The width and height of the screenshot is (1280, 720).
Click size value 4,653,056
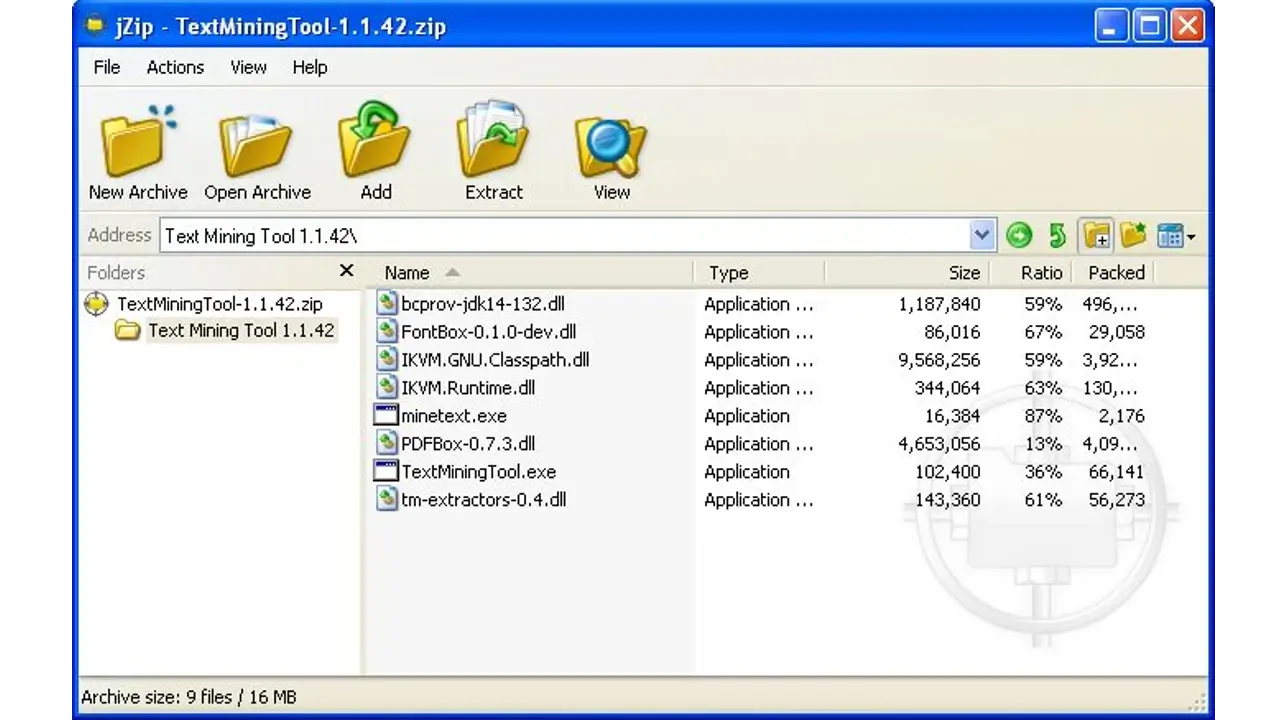click(939, 444)
